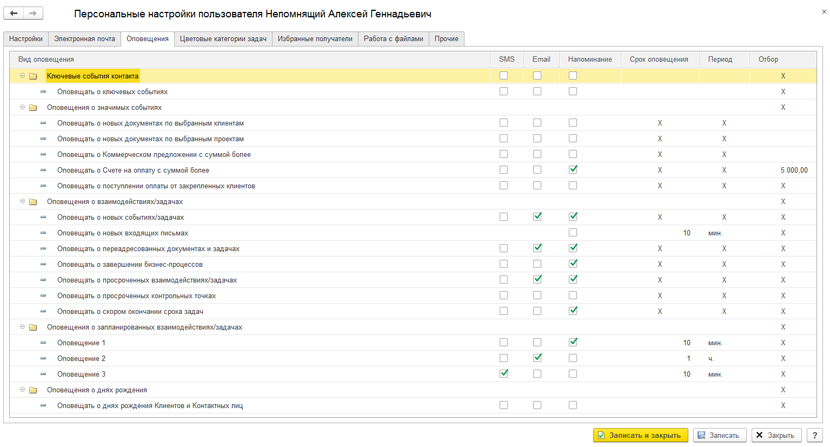Screen dimensions: 830x447
Task: Collapse the Ключевые события контакта group
Action: coord(22,76)
